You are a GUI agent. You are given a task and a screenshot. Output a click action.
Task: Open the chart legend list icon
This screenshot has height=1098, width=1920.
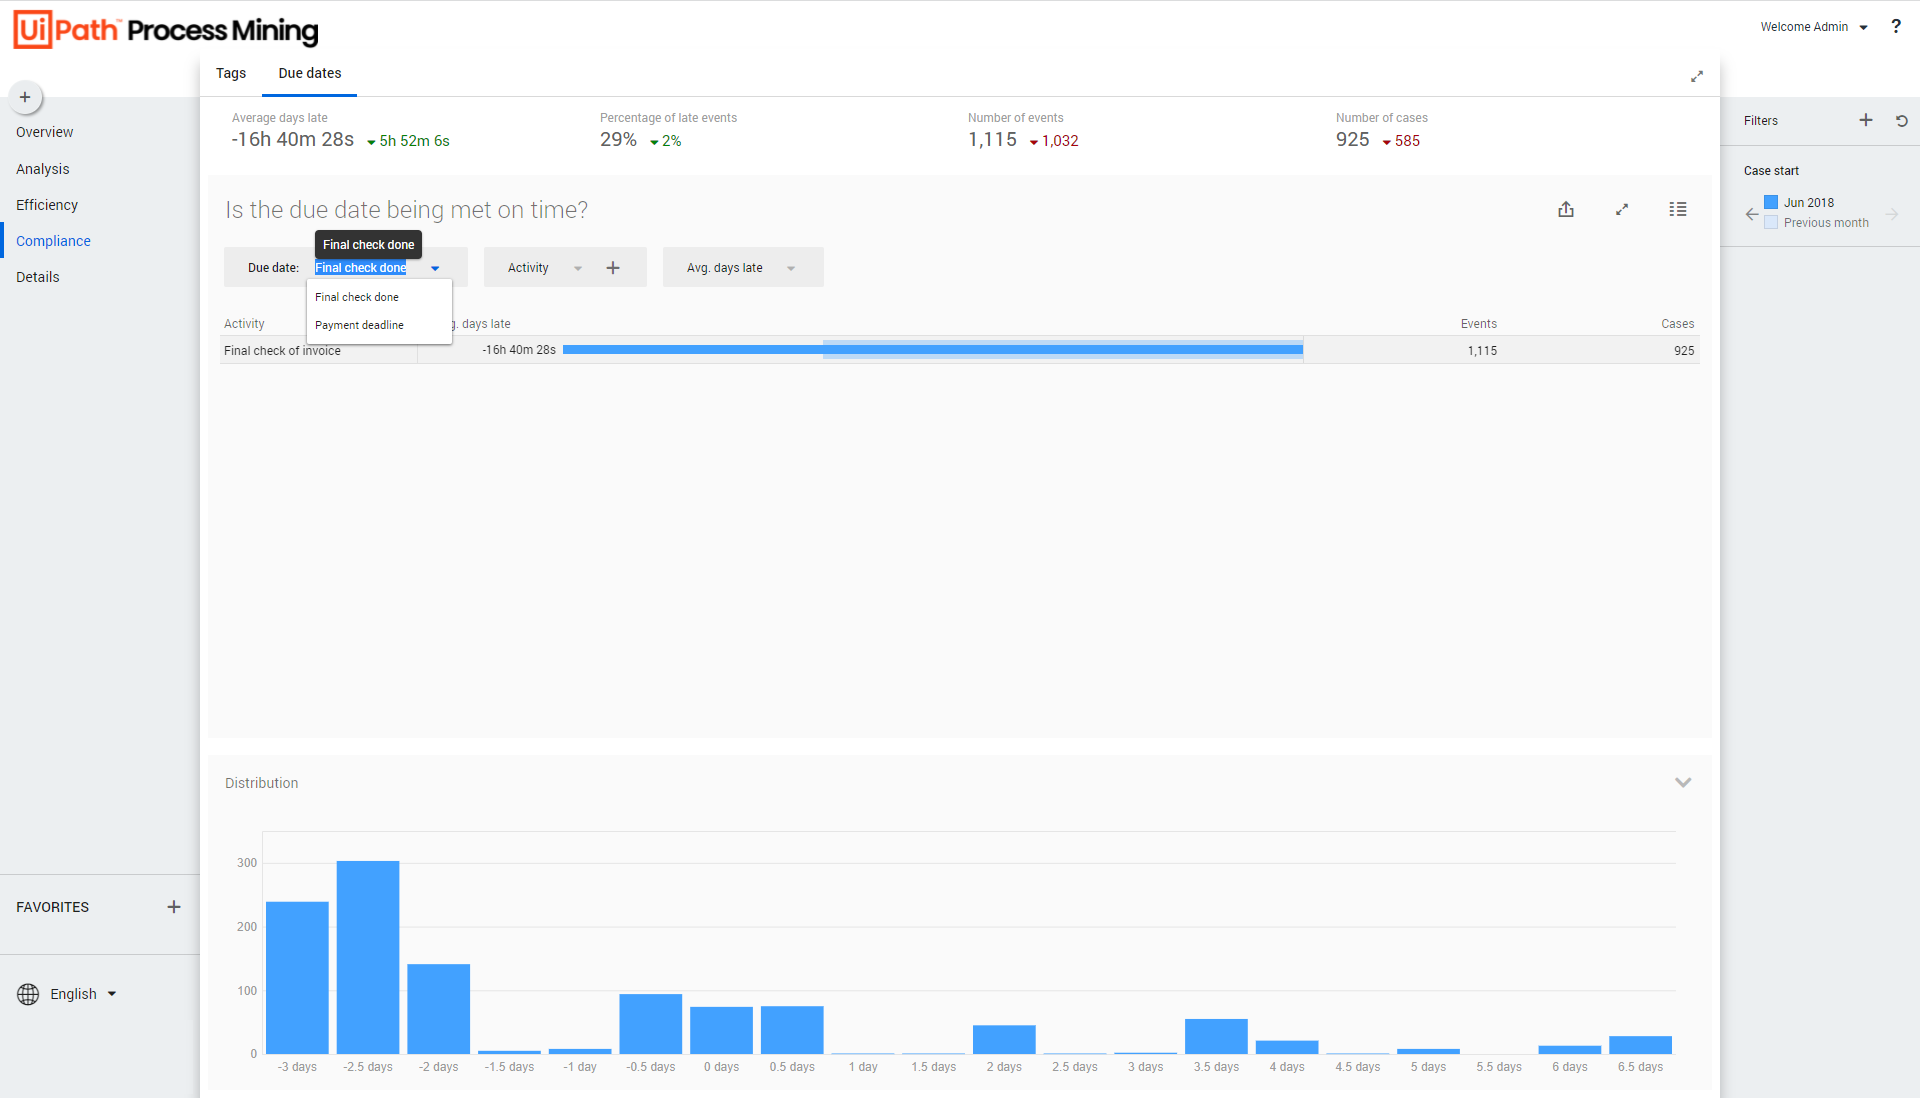pos(1678,209)
